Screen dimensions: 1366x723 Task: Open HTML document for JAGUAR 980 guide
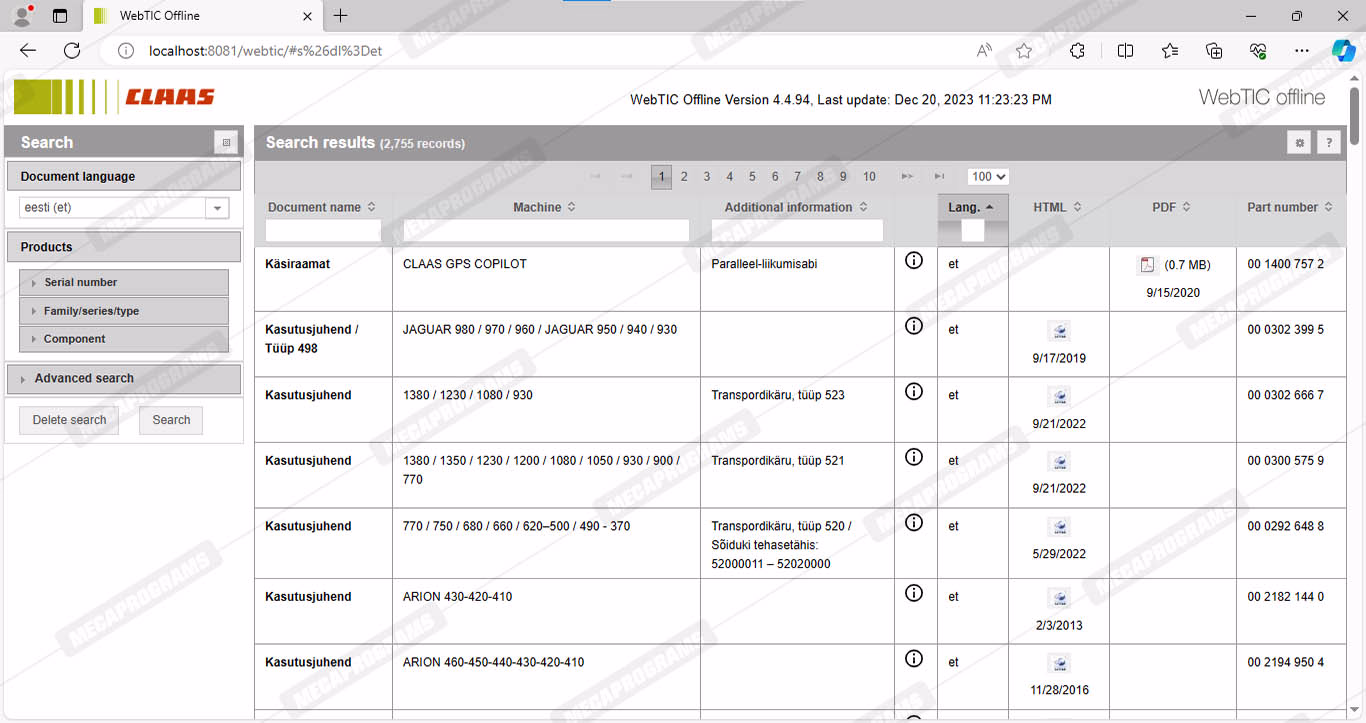tap(1059, 332)
